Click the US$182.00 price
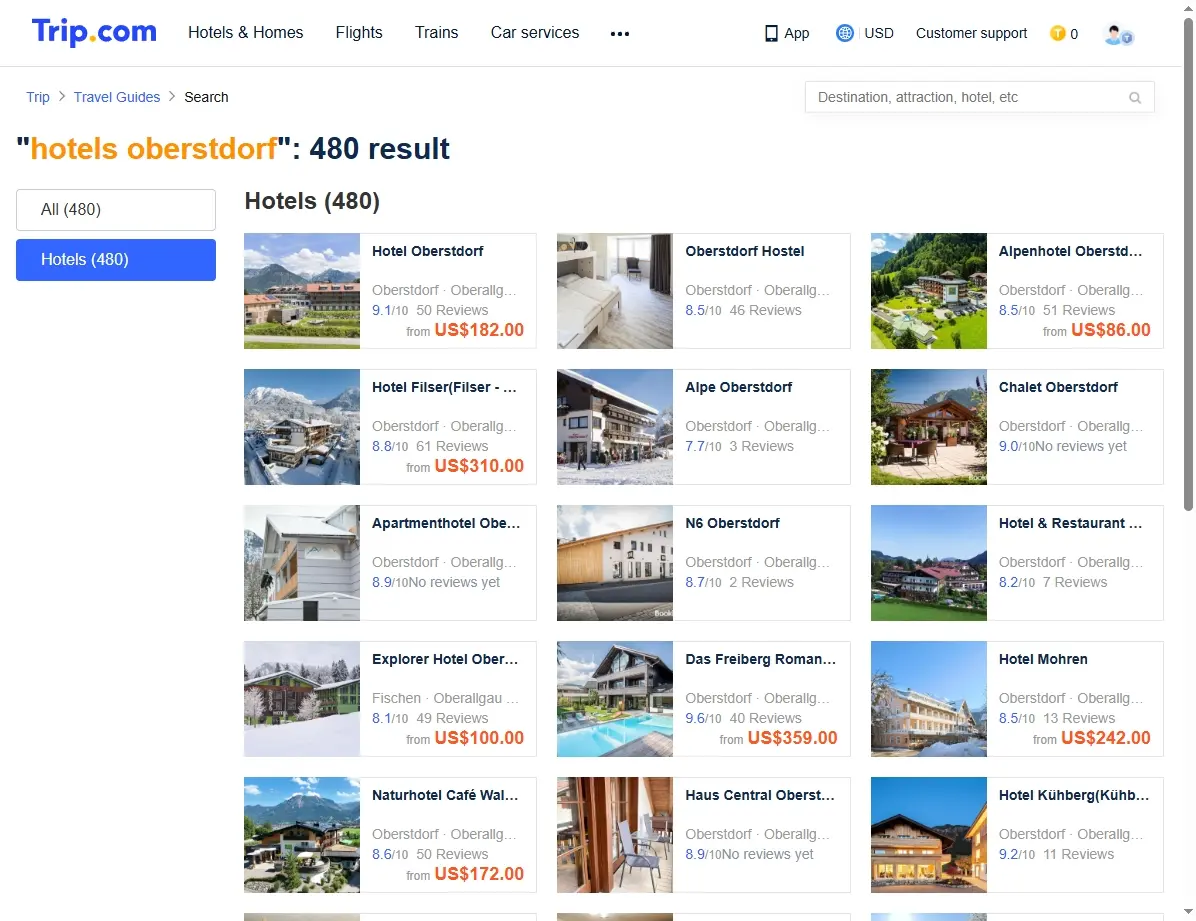The width and height of the screenshot is (1196, 921). click(479, 330)
